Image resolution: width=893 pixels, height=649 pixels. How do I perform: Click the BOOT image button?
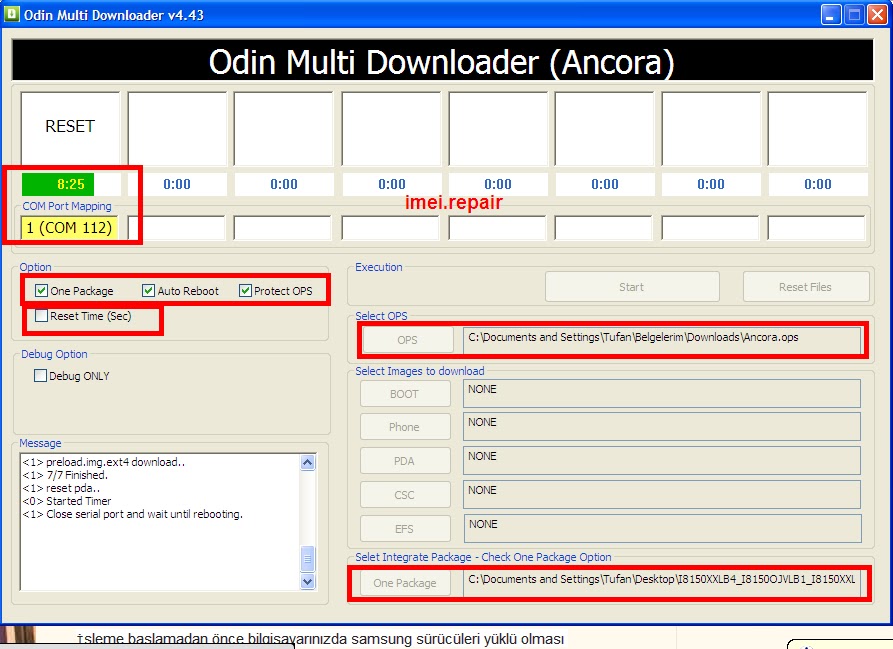point(405,394)
